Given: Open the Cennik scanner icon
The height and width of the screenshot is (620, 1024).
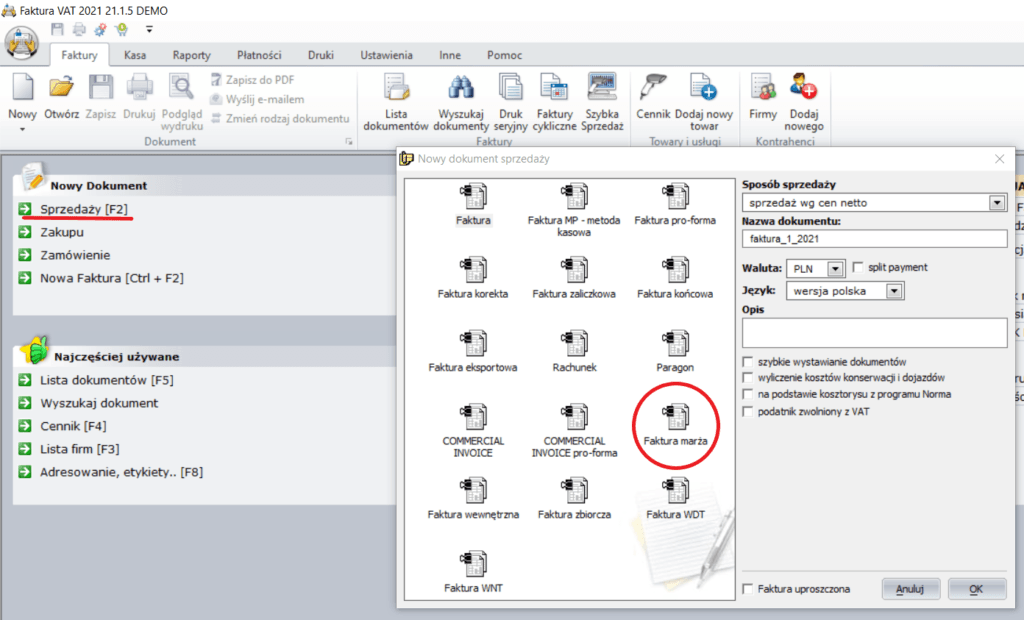Looking at the screenshot, I should point(653,91).
